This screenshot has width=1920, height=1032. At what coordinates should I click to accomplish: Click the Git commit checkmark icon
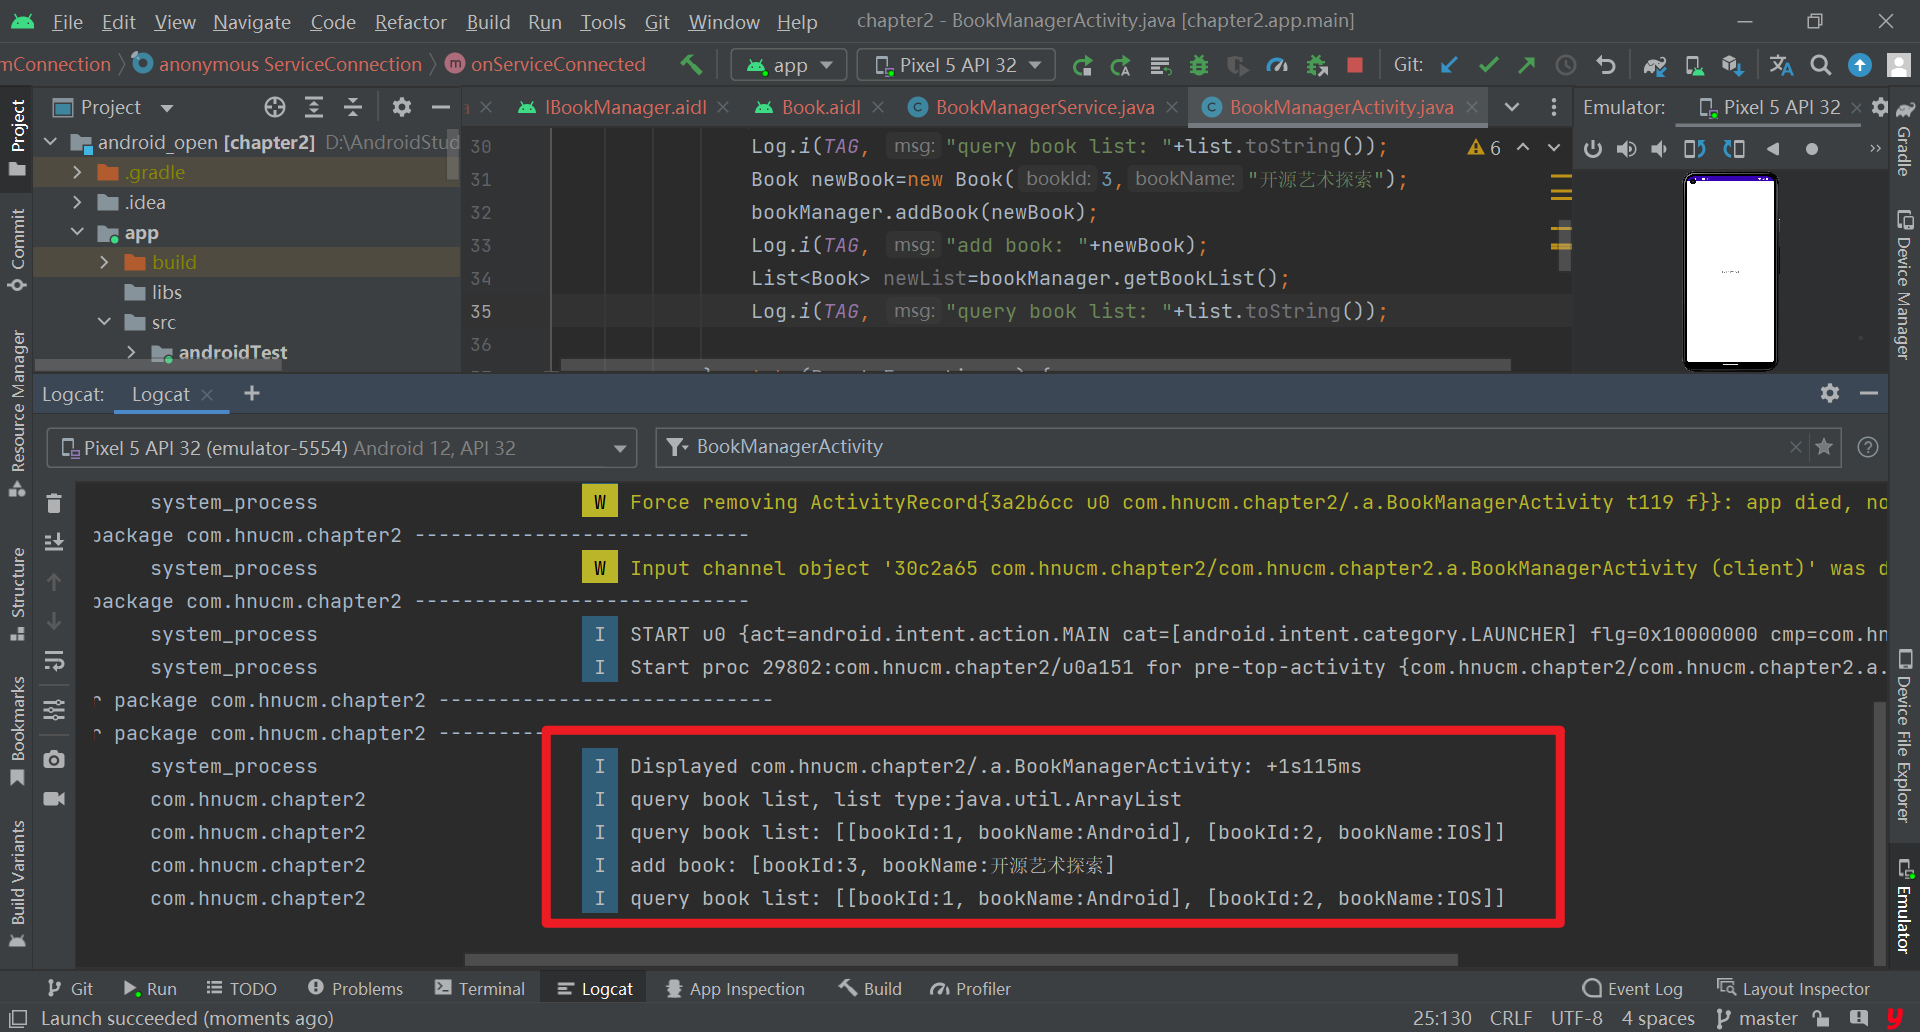click(1488, 65)
